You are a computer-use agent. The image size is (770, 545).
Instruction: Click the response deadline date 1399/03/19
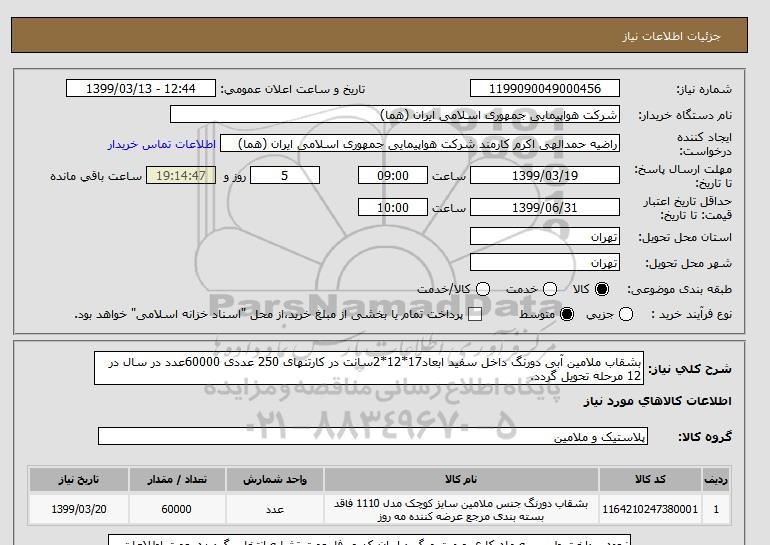click(545, 175)
